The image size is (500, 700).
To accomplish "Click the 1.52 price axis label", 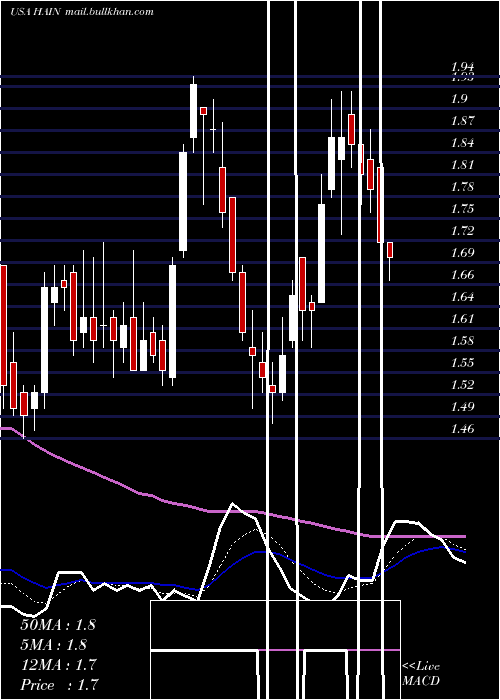I will 462,384.
